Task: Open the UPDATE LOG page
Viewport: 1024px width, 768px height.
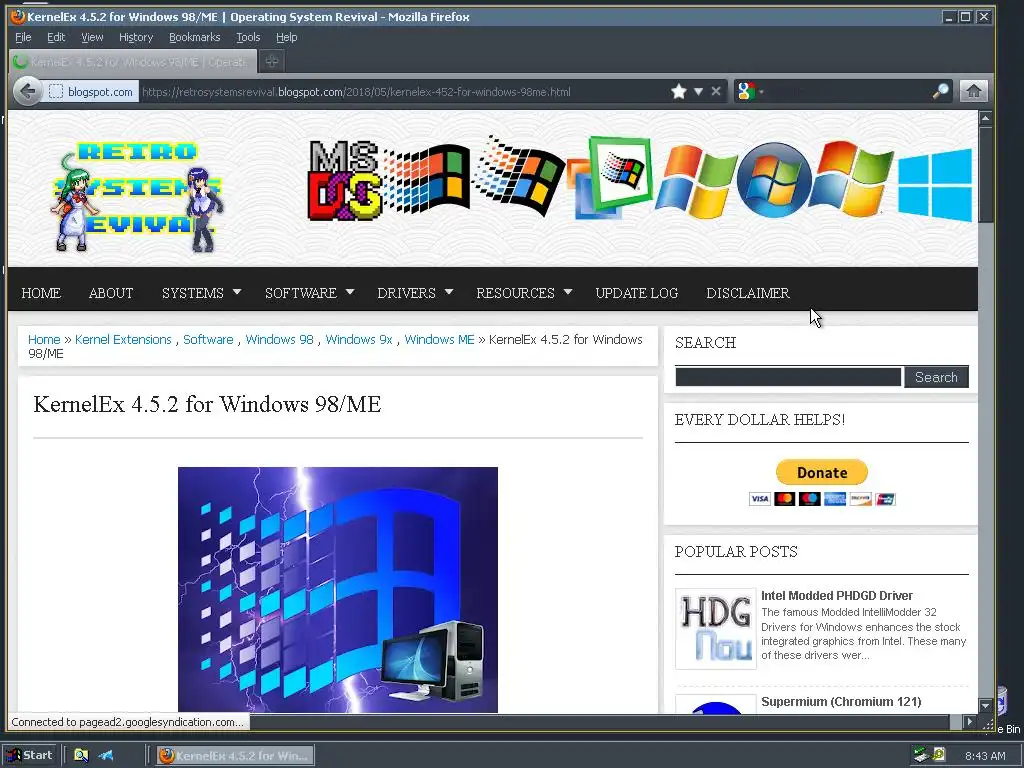Action: pos(637,293)
